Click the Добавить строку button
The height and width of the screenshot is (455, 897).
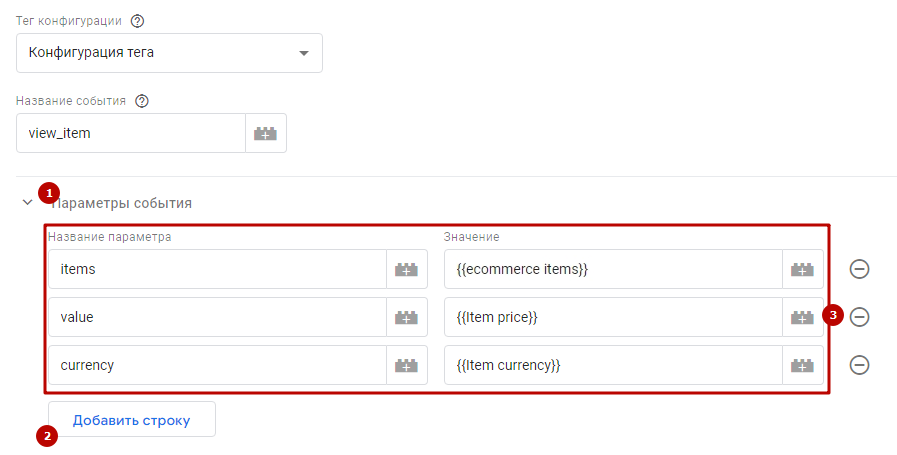pos(132,420)
